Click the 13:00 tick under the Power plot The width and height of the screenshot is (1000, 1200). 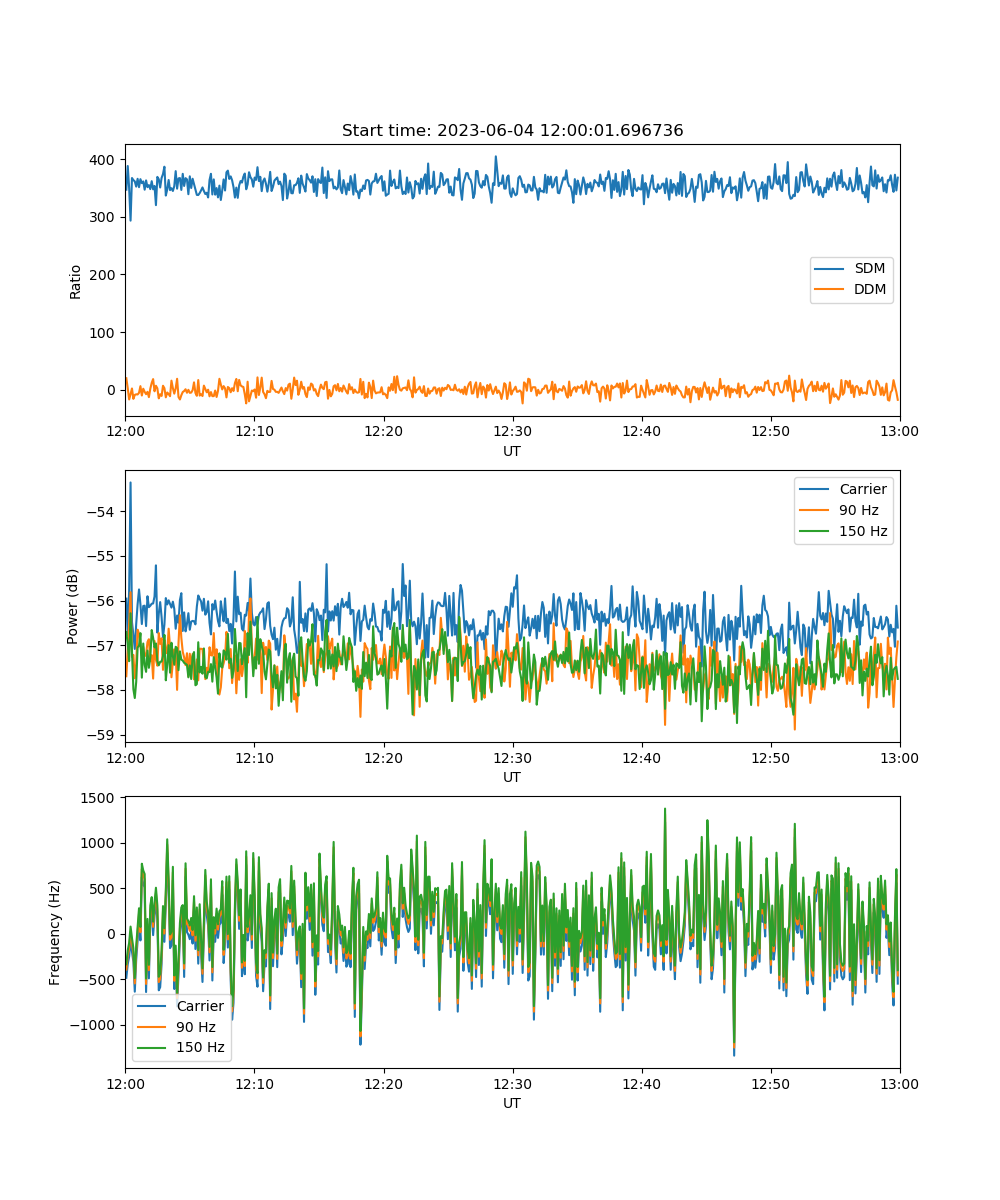click(899, 757)
